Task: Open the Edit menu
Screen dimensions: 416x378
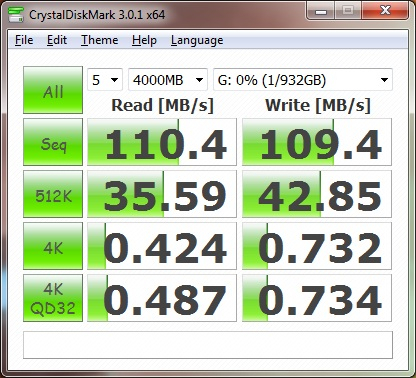Action: click(57, 40)
